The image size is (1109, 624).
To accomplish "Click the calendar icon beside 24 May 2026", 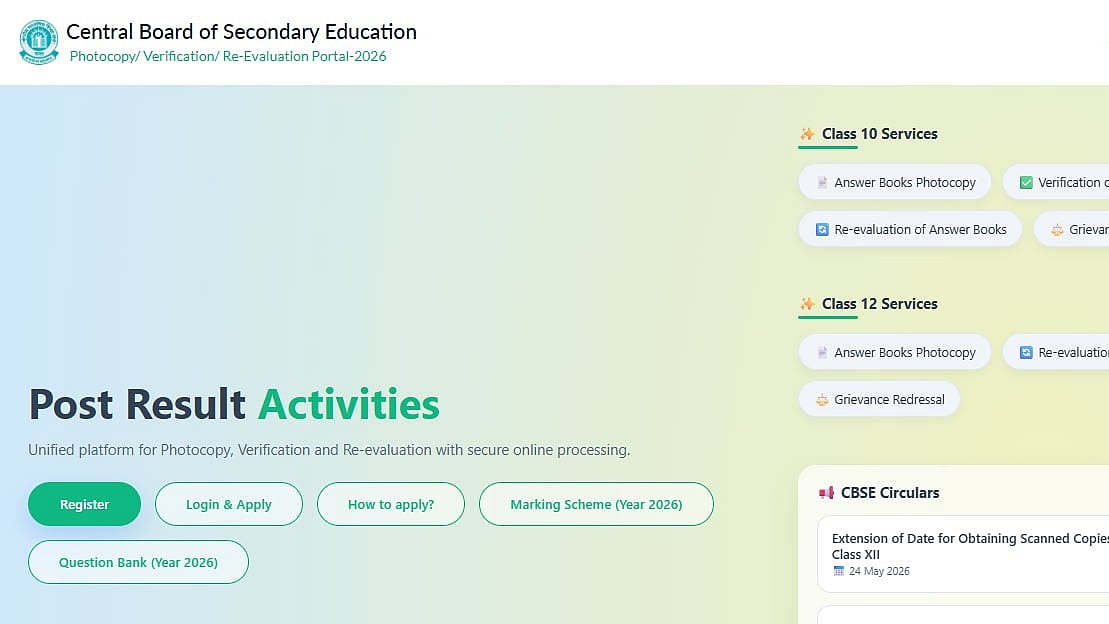I will tap(839, 571).
